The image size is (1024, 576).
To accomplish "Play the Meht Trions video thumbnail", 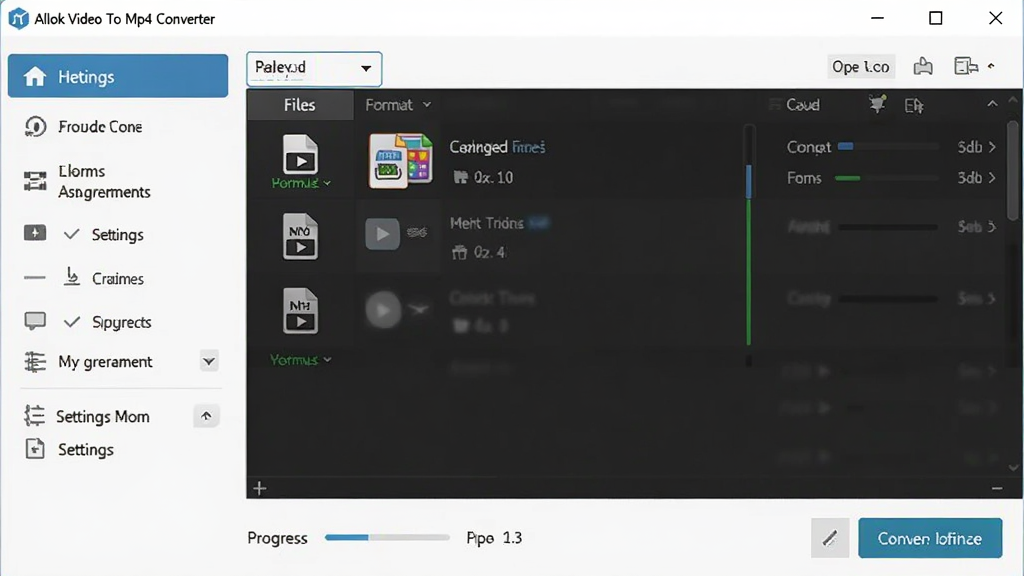I will click(382, 234).
